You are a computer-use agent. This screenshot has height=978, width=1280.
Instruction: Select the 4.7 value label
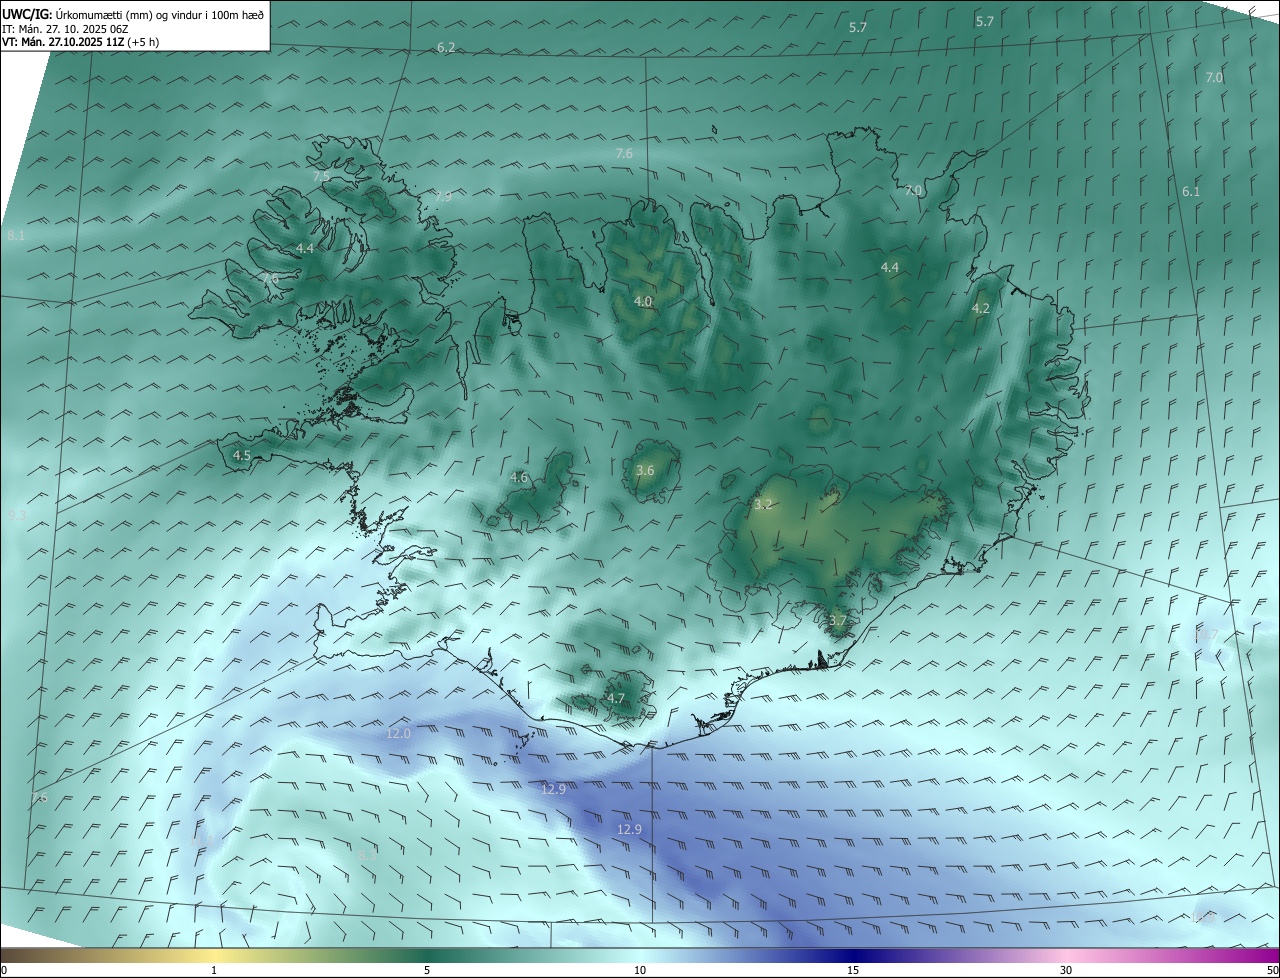coord(616,698)
